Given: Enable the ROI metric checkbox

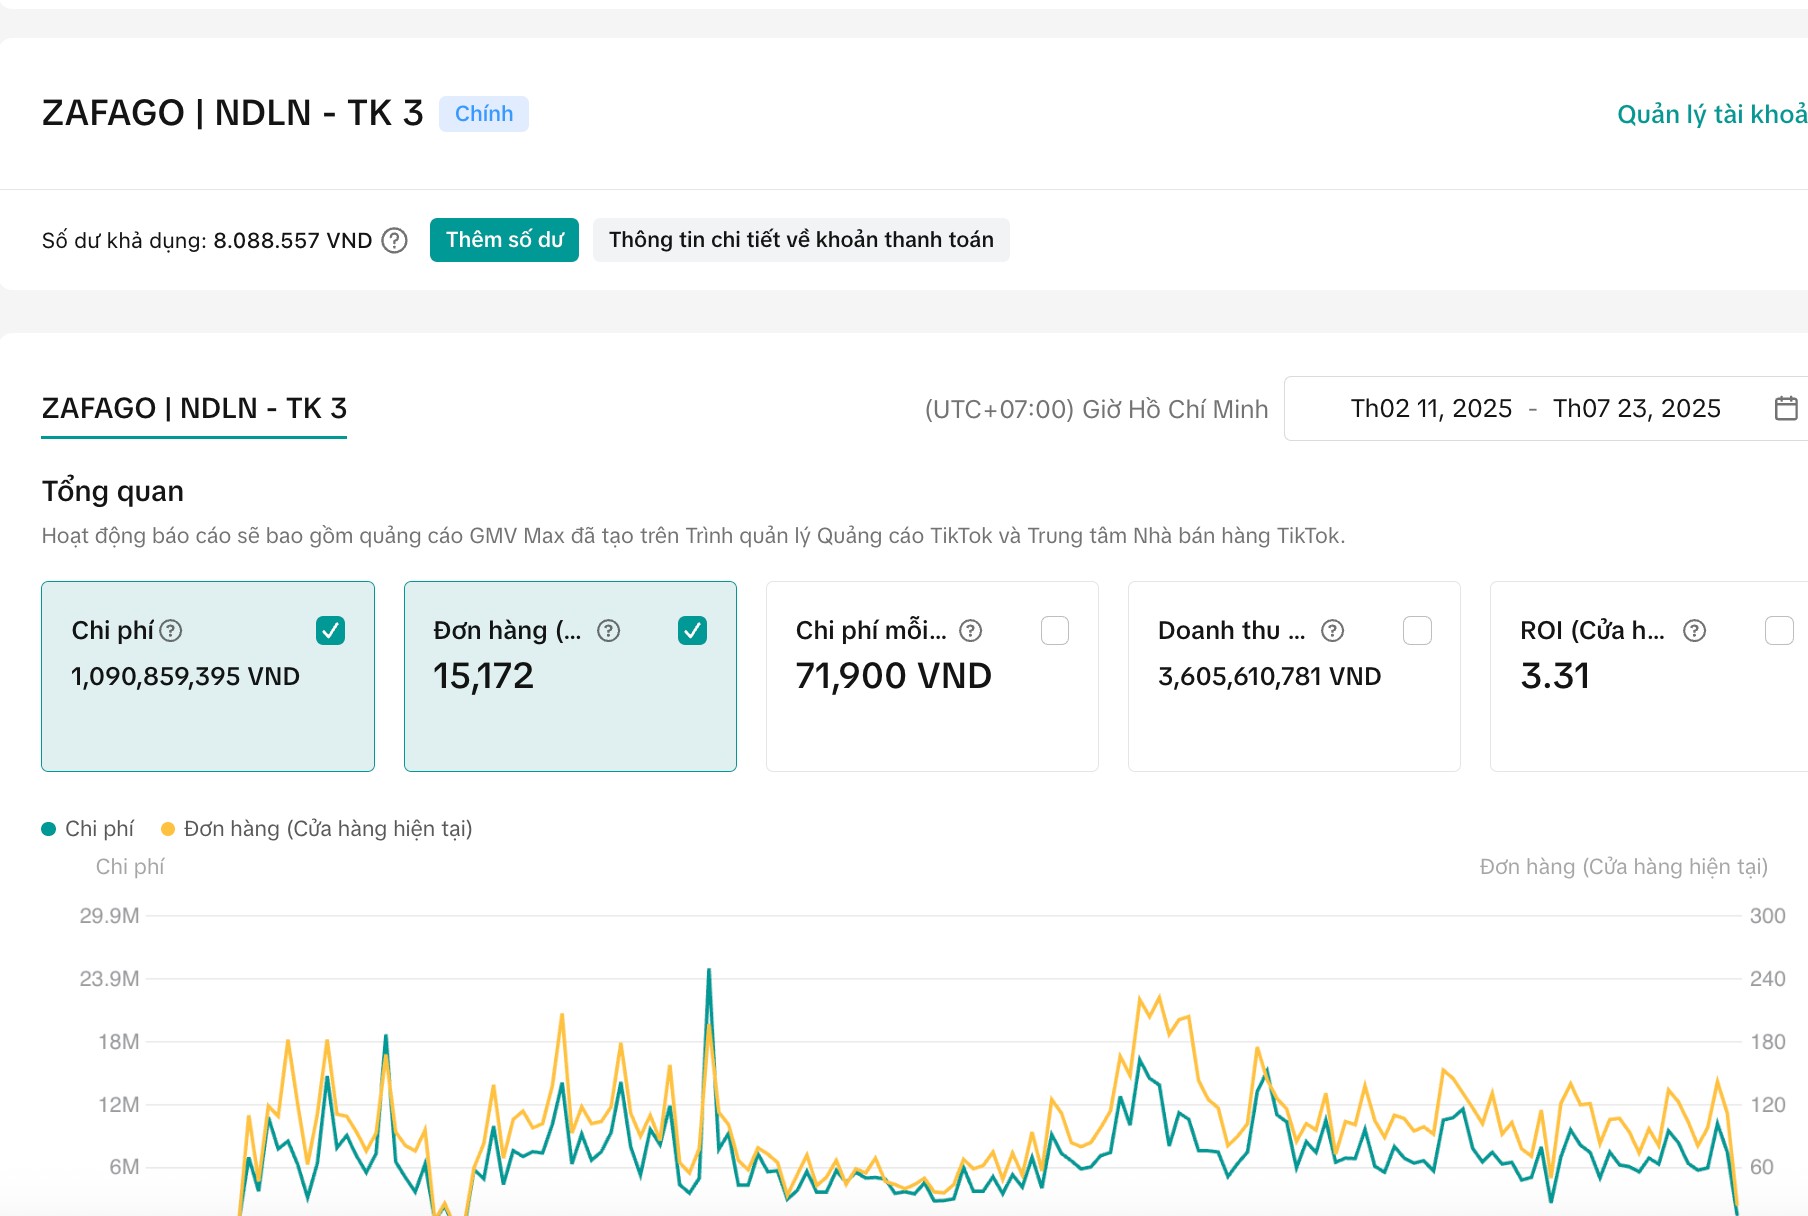Looking at the screenshot, I should 1779,630.
